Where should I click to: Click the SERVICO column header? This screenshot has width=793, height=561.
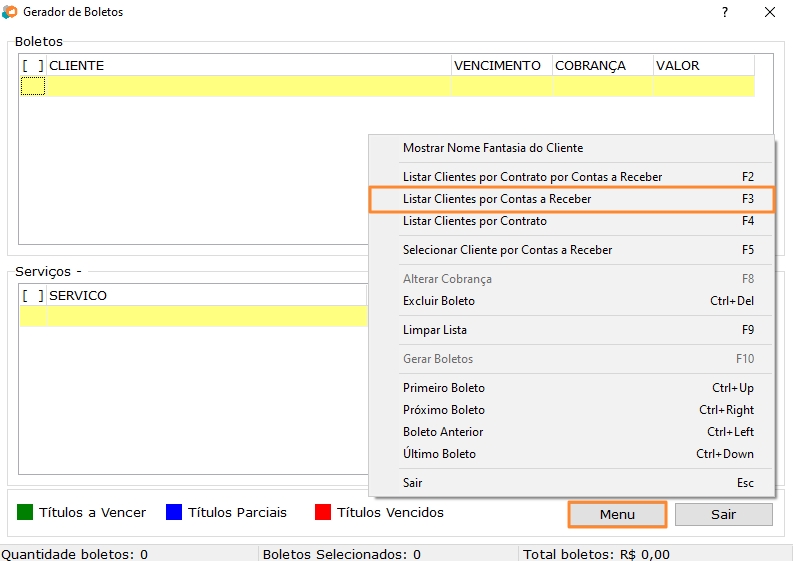[x=207, y=295]
